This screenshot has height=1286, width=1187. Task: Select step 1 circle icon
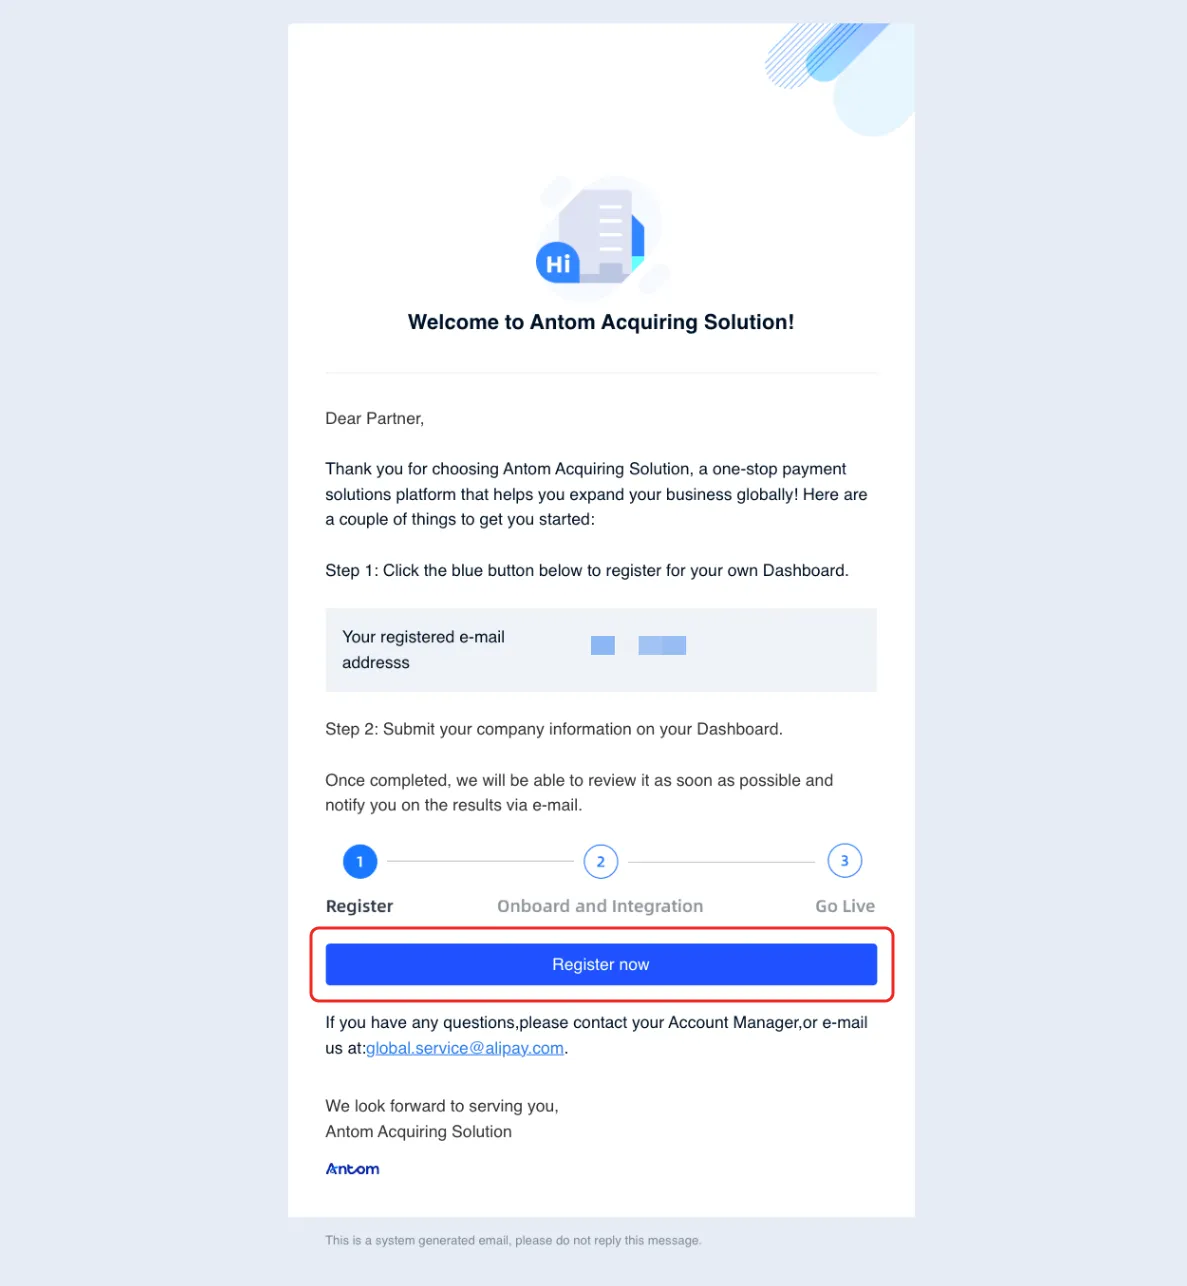pos(360,861)
